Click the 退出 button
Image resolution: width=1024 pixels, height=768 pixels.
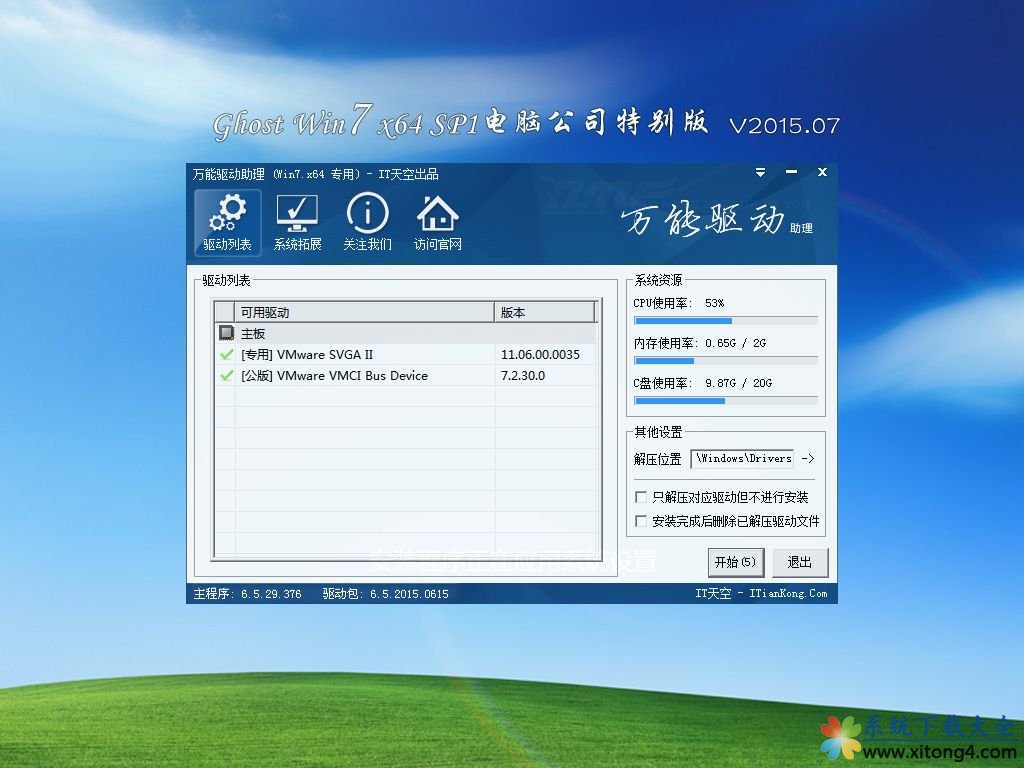(800, 562)
